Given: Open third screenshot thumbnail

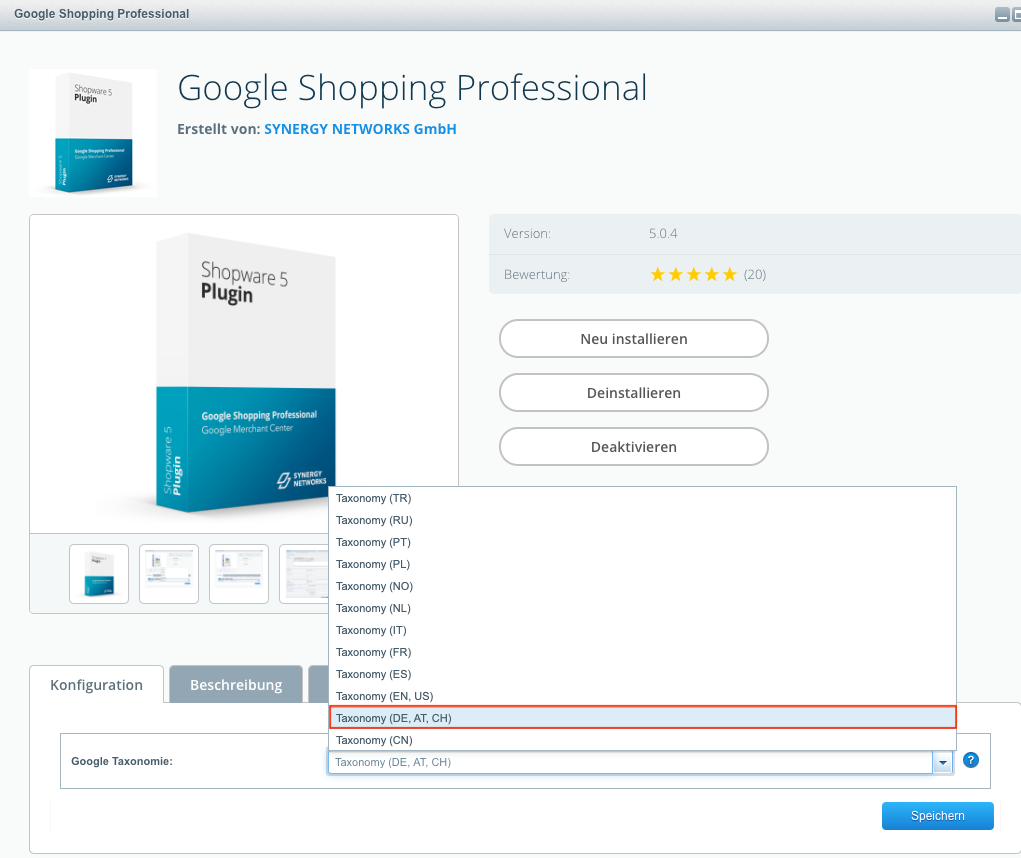Looking at the screenshot, I should coord(239,574).
